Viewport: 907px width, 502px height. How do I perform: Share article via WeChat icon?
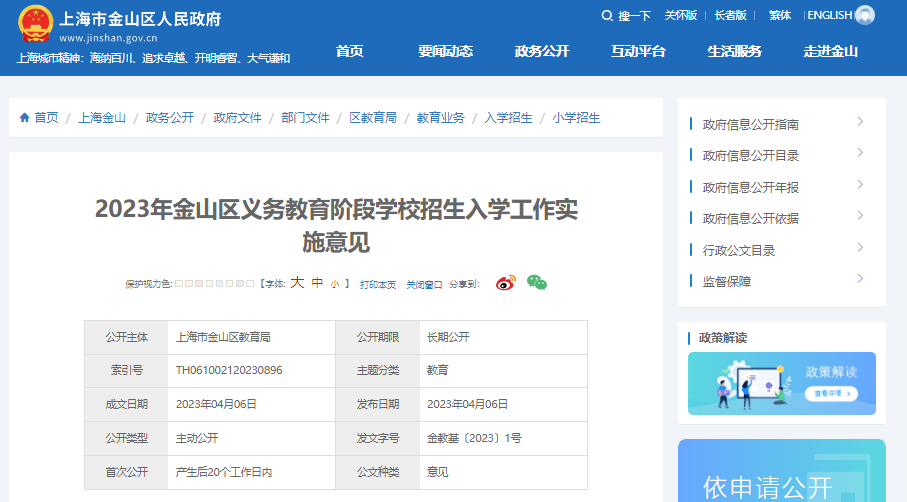pos(537,284)
